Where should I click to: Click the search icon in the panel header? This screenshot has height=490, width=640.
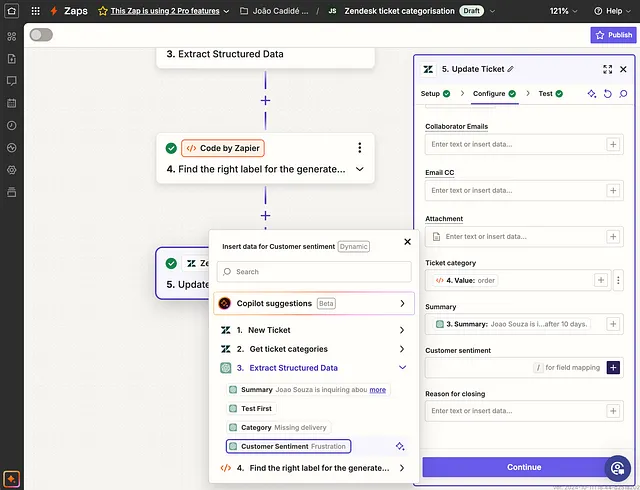(x=623, y=94)
